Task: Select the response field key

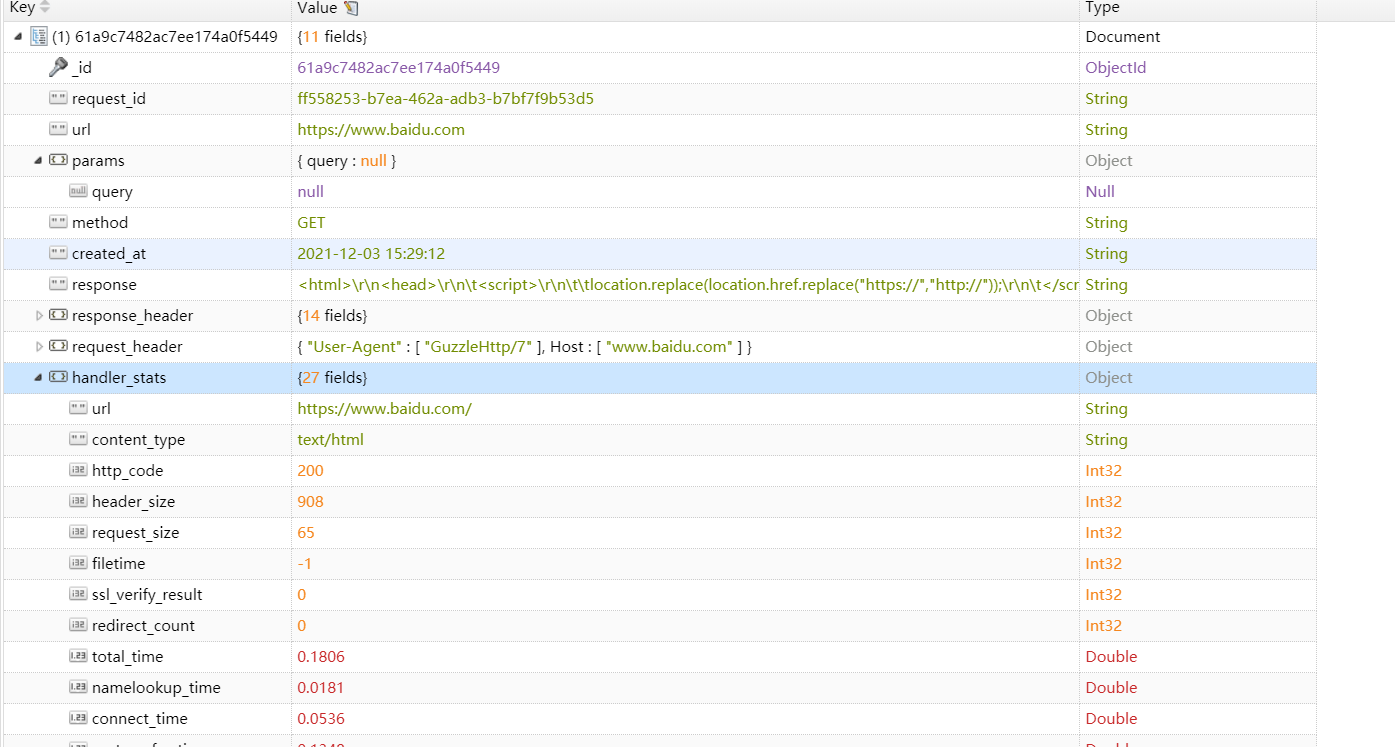Action: [x=104, y=285]
